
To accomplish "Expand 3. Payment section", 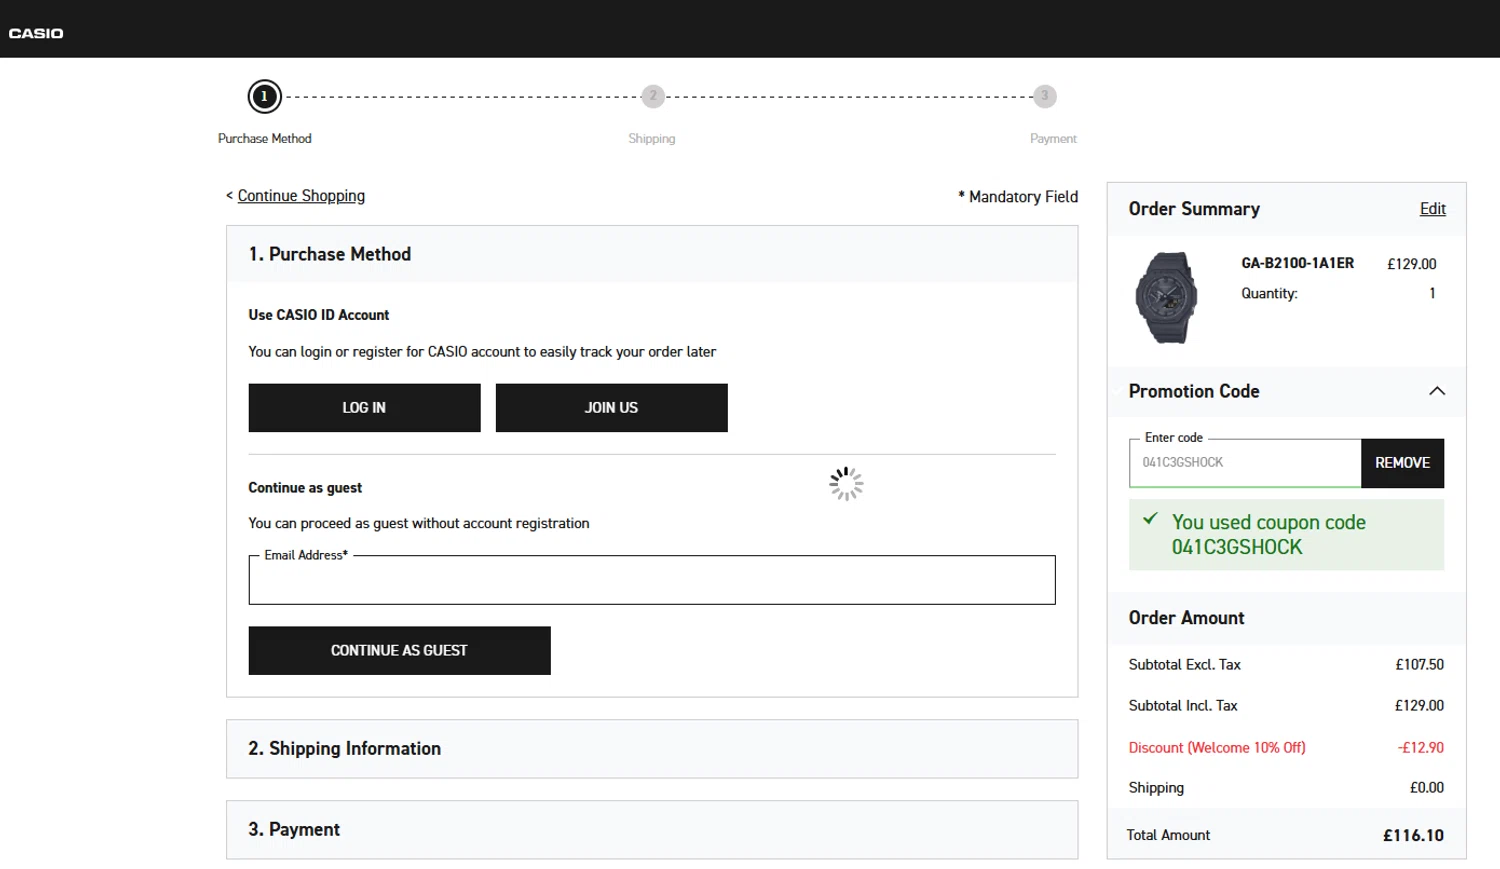I will click(652, 830).
